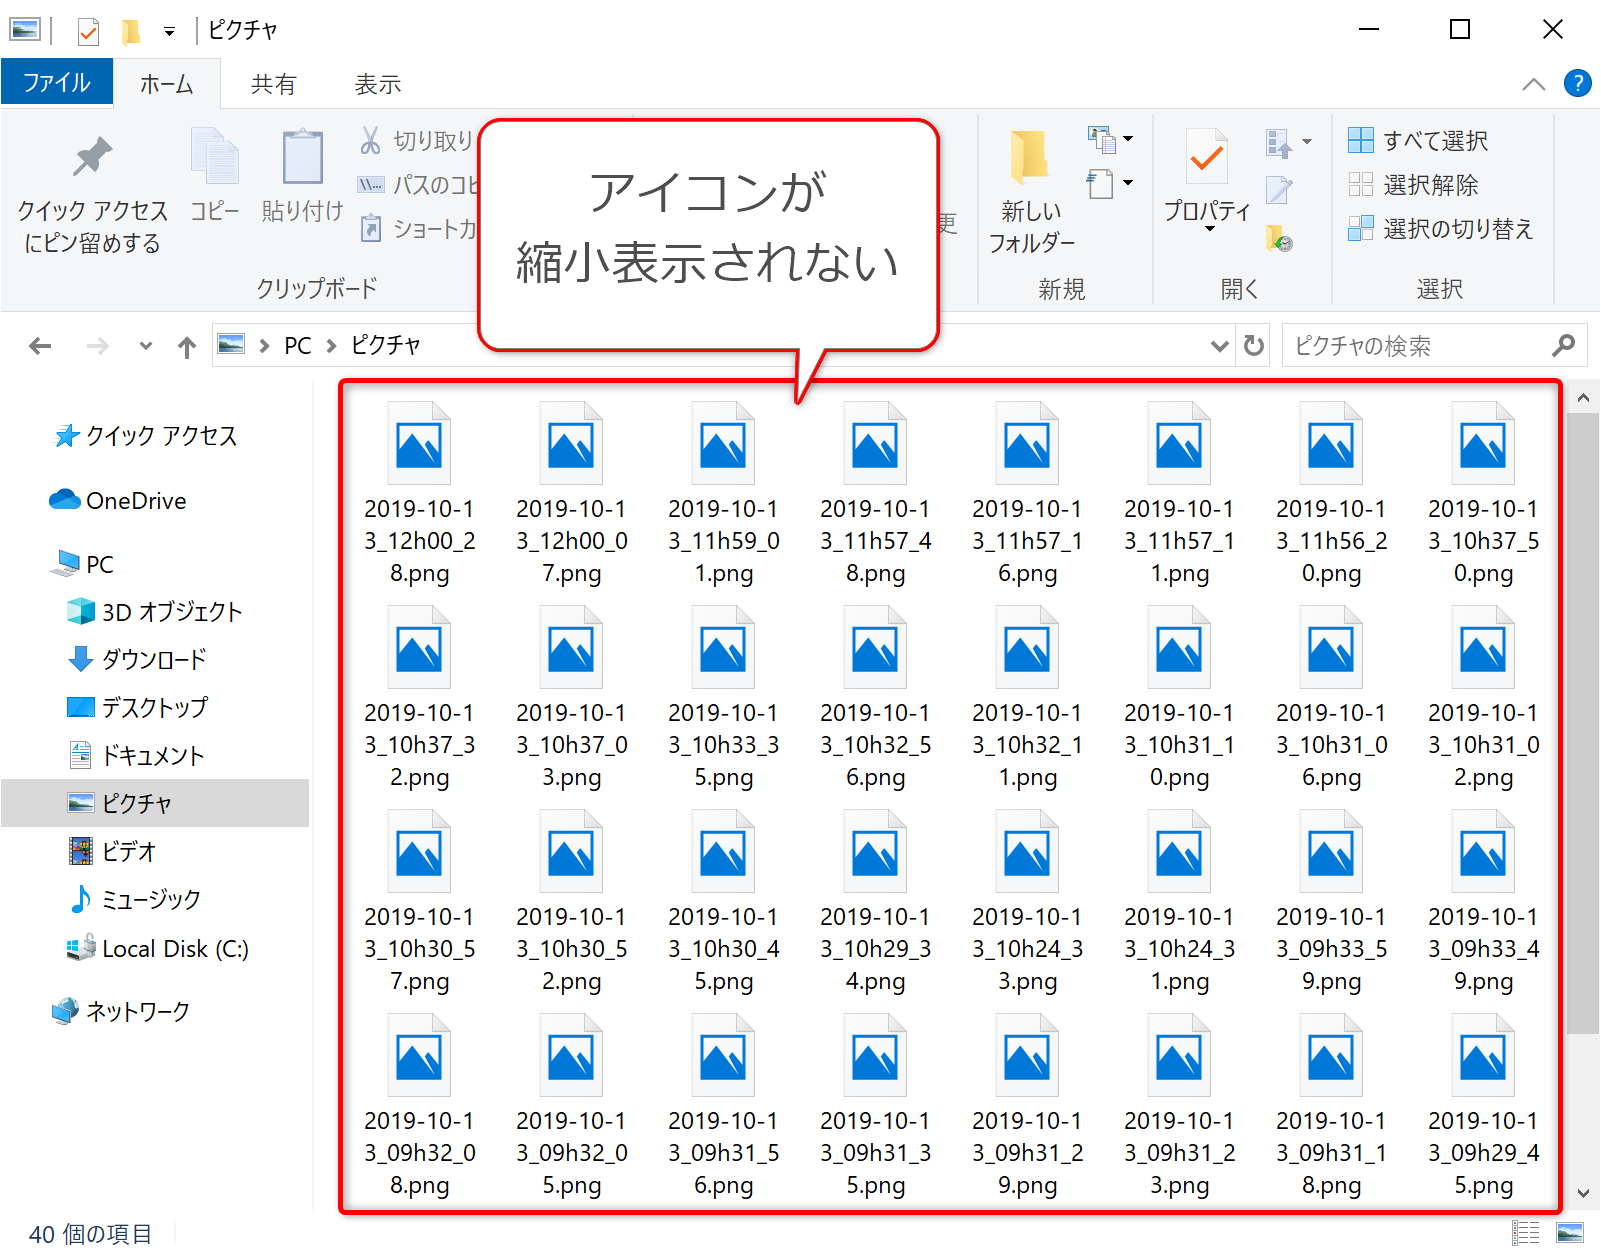The height and width of the screenshot is (1257, 1601).
Task: Switch to the 表示 ribbon tab
Action: 377,85
